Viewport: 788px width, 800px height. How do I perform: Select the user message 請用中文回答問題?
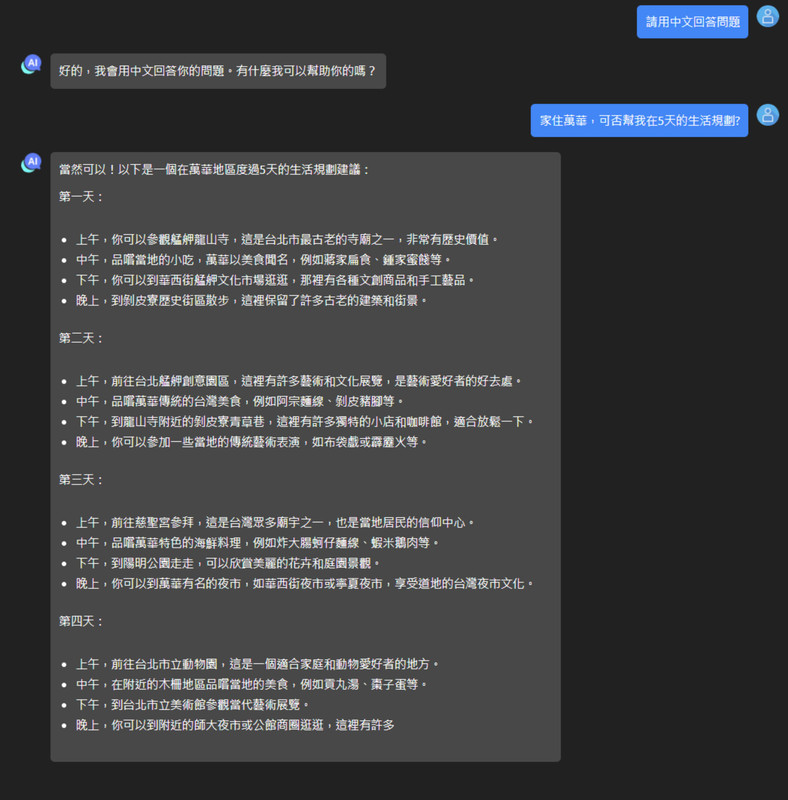click(x=692, y=22)
